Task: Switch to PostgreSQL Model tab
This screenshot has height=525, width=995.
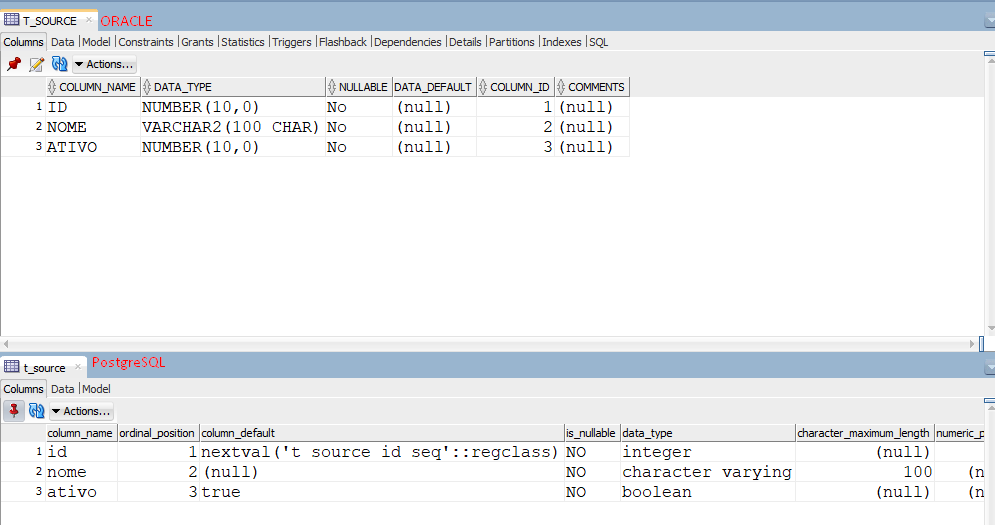Action: (x=96, y=389)
